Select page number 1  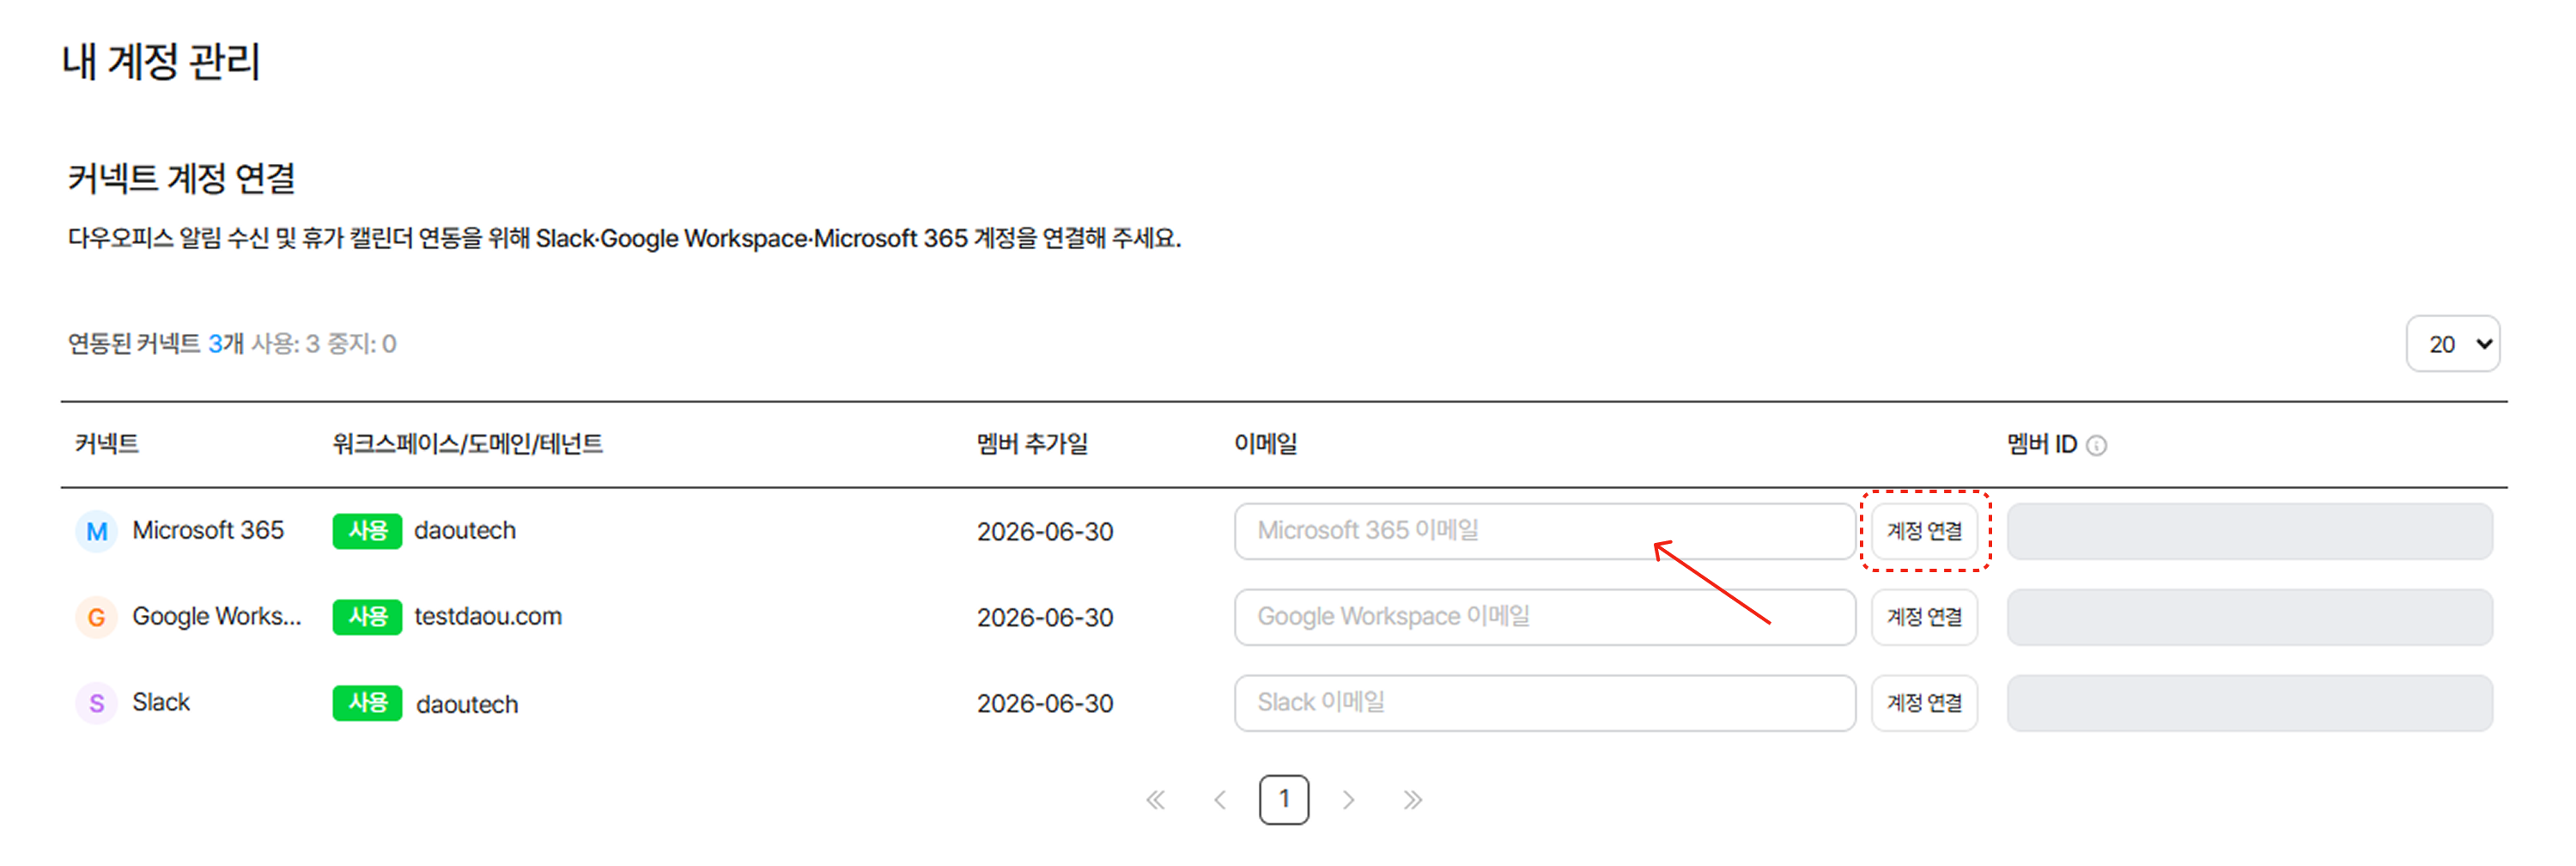coord(1284,799)
